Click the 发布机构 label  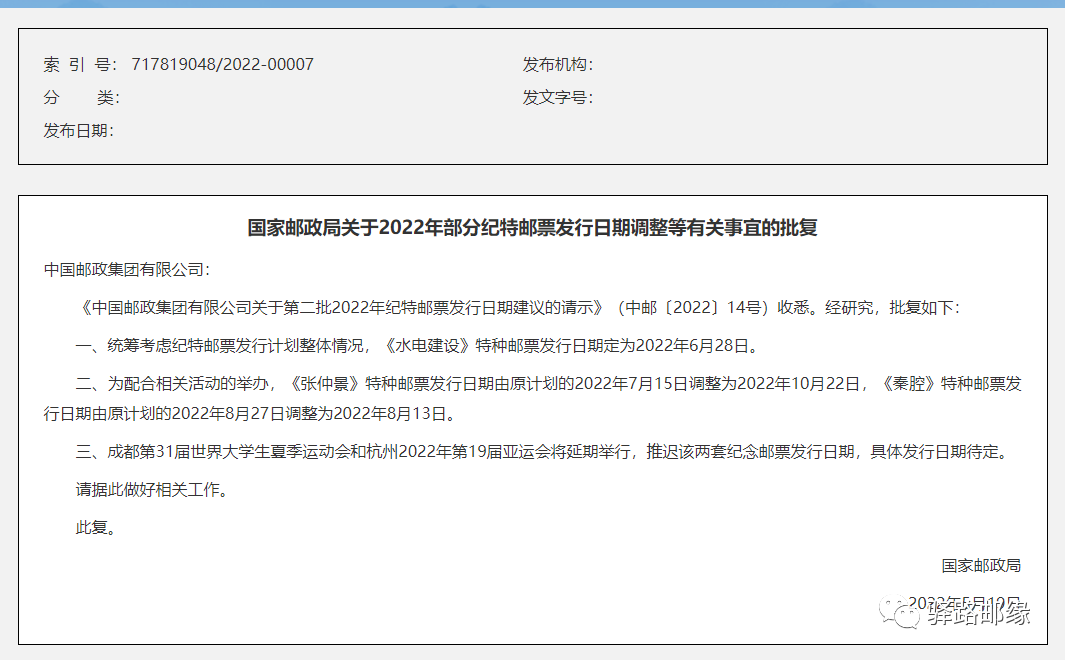click(558, 65)
